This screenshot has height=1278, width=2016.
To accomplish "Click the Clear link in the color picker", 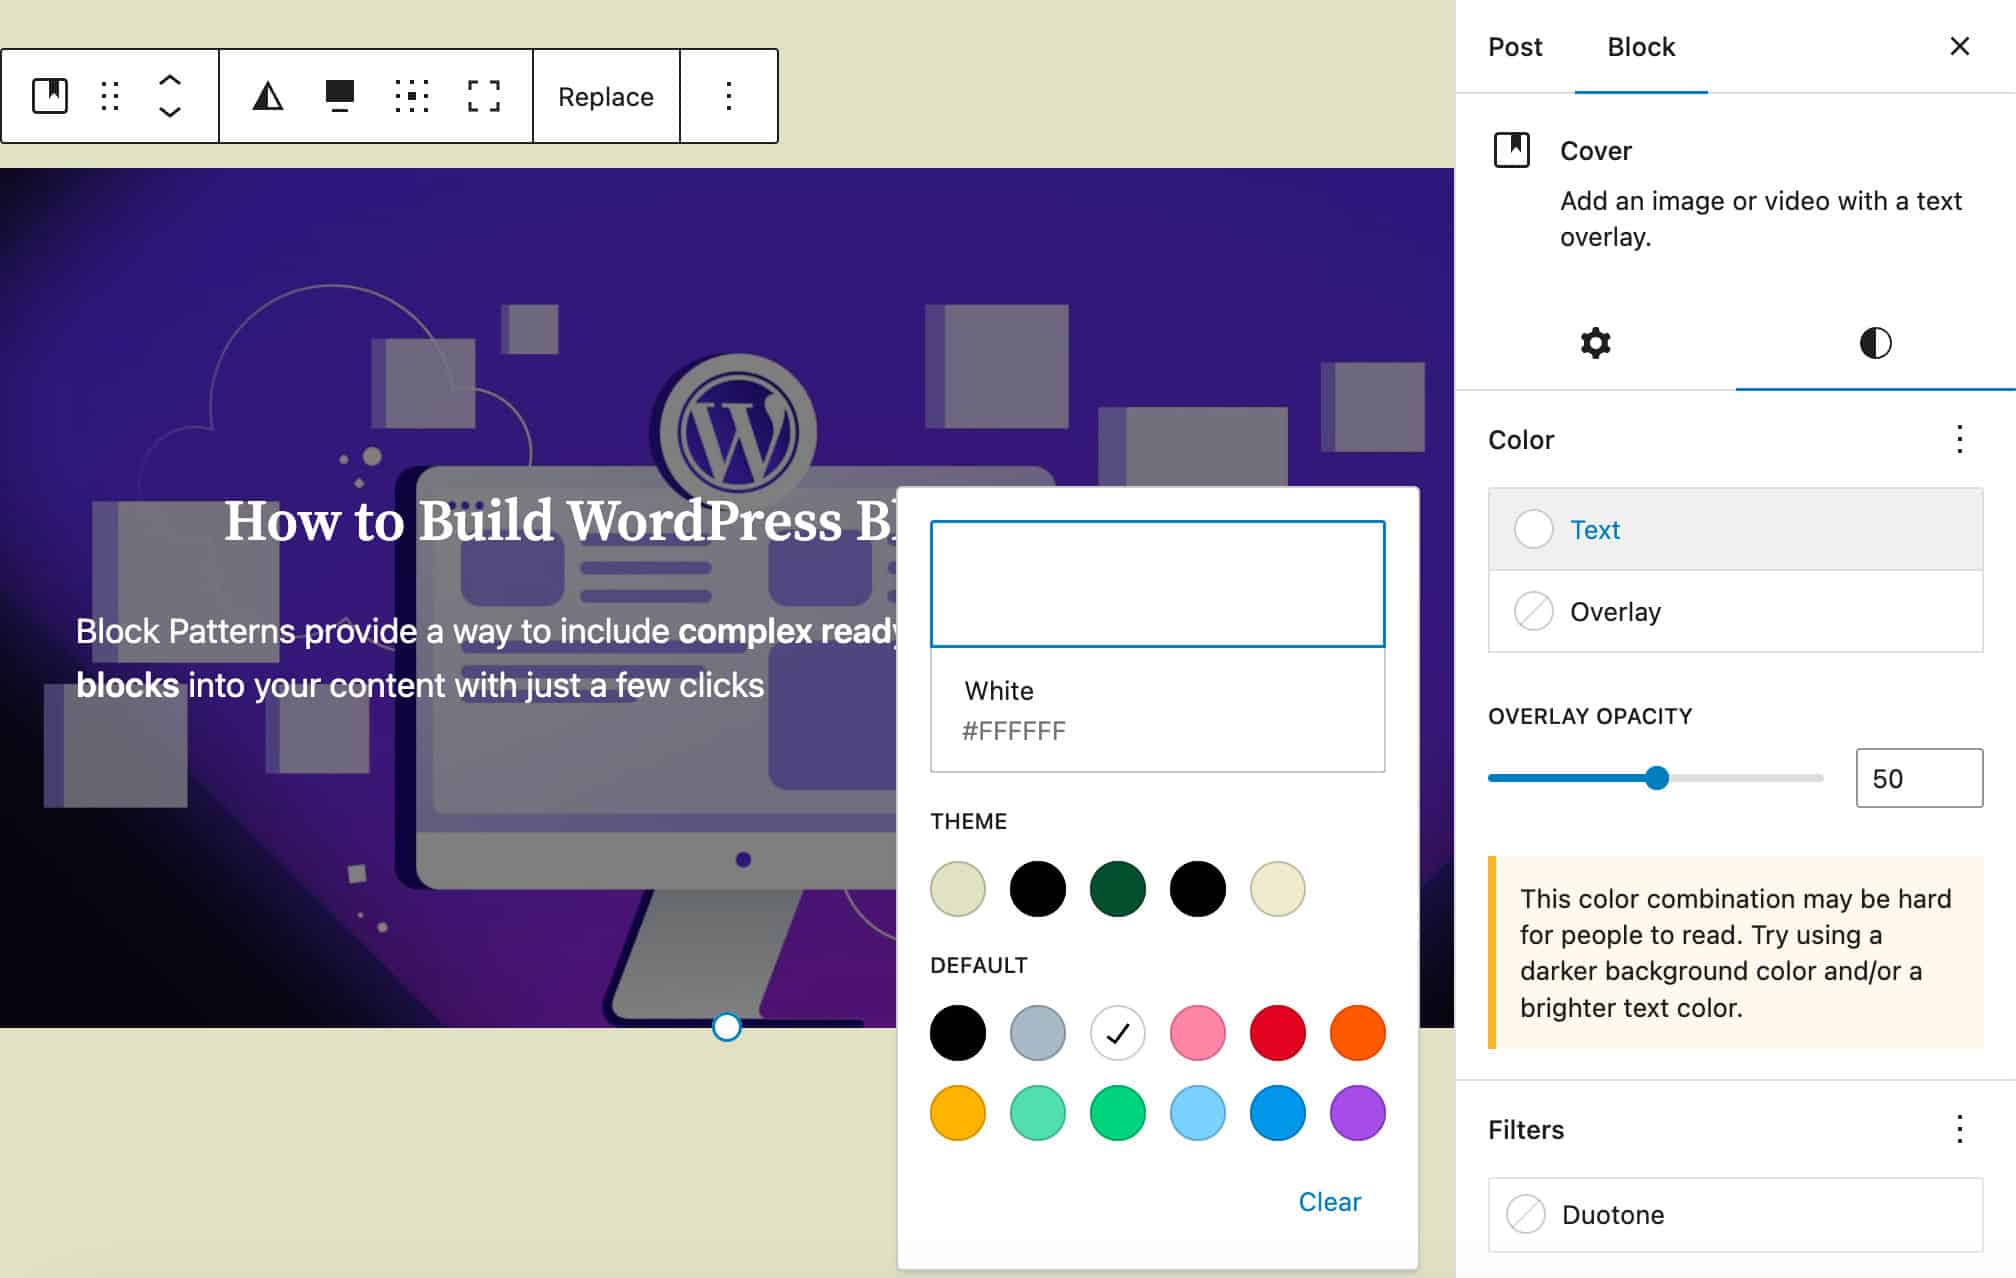I will tap(1329, 1201).
